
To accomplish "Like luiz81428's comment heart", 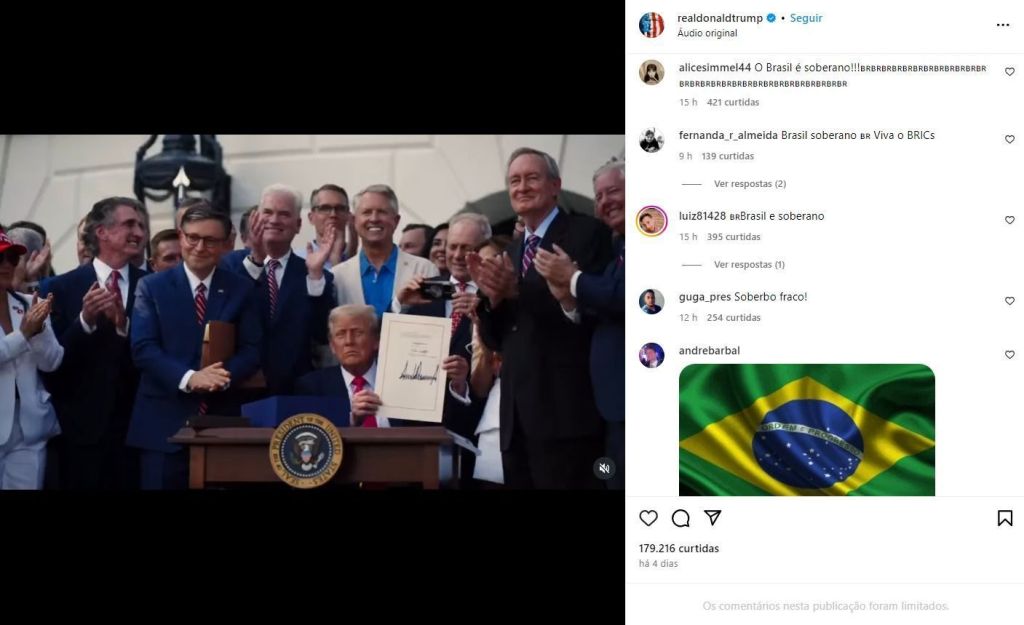I will [x=1010, y=220].
